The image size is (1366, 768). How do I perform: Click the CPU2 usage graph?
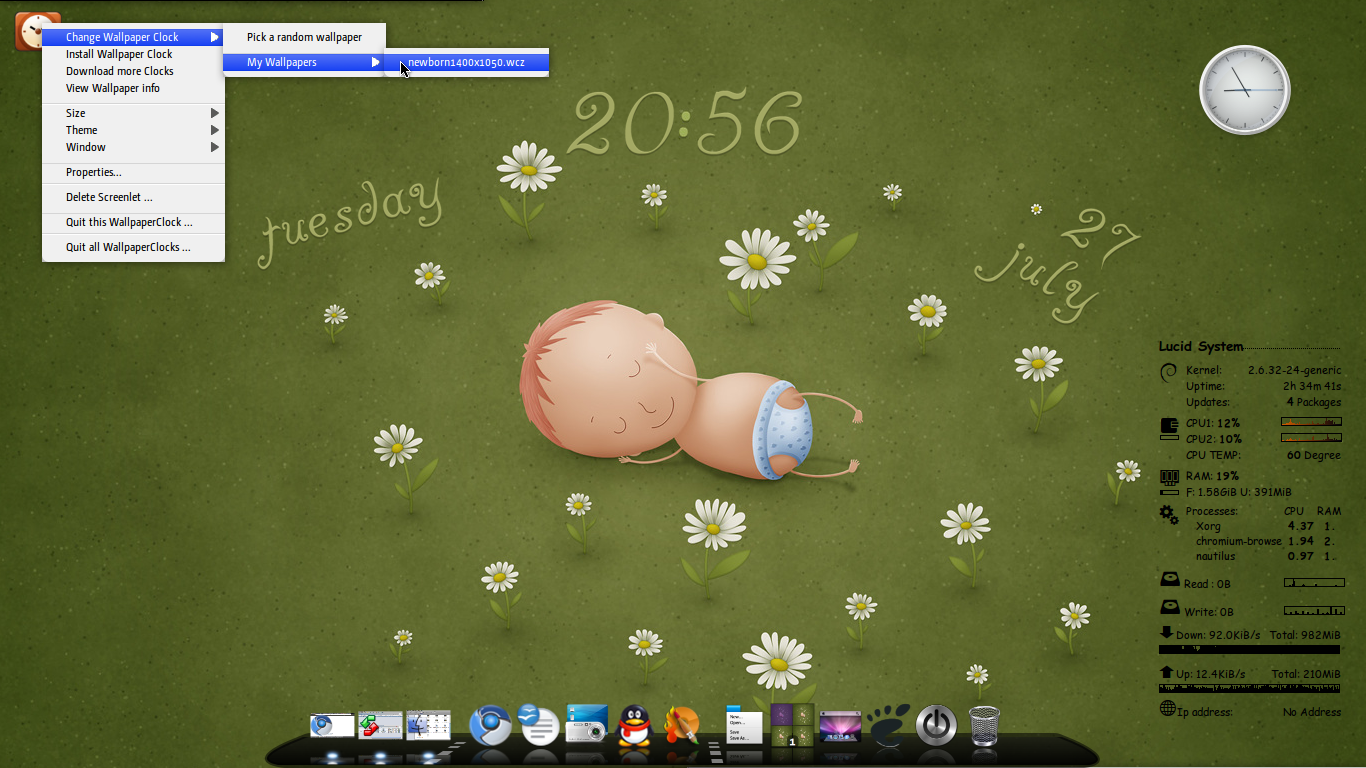pyautogui.click(x=1311, y=438)
